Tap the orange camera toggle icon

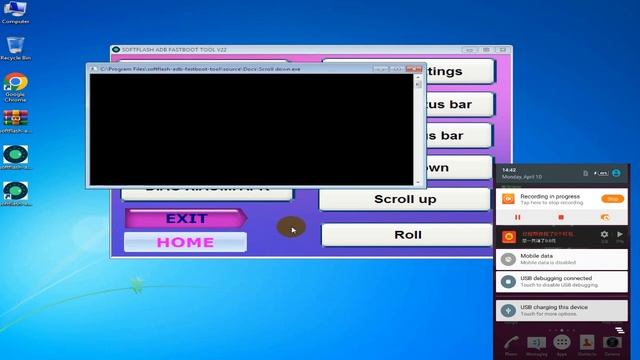[605, 217]
